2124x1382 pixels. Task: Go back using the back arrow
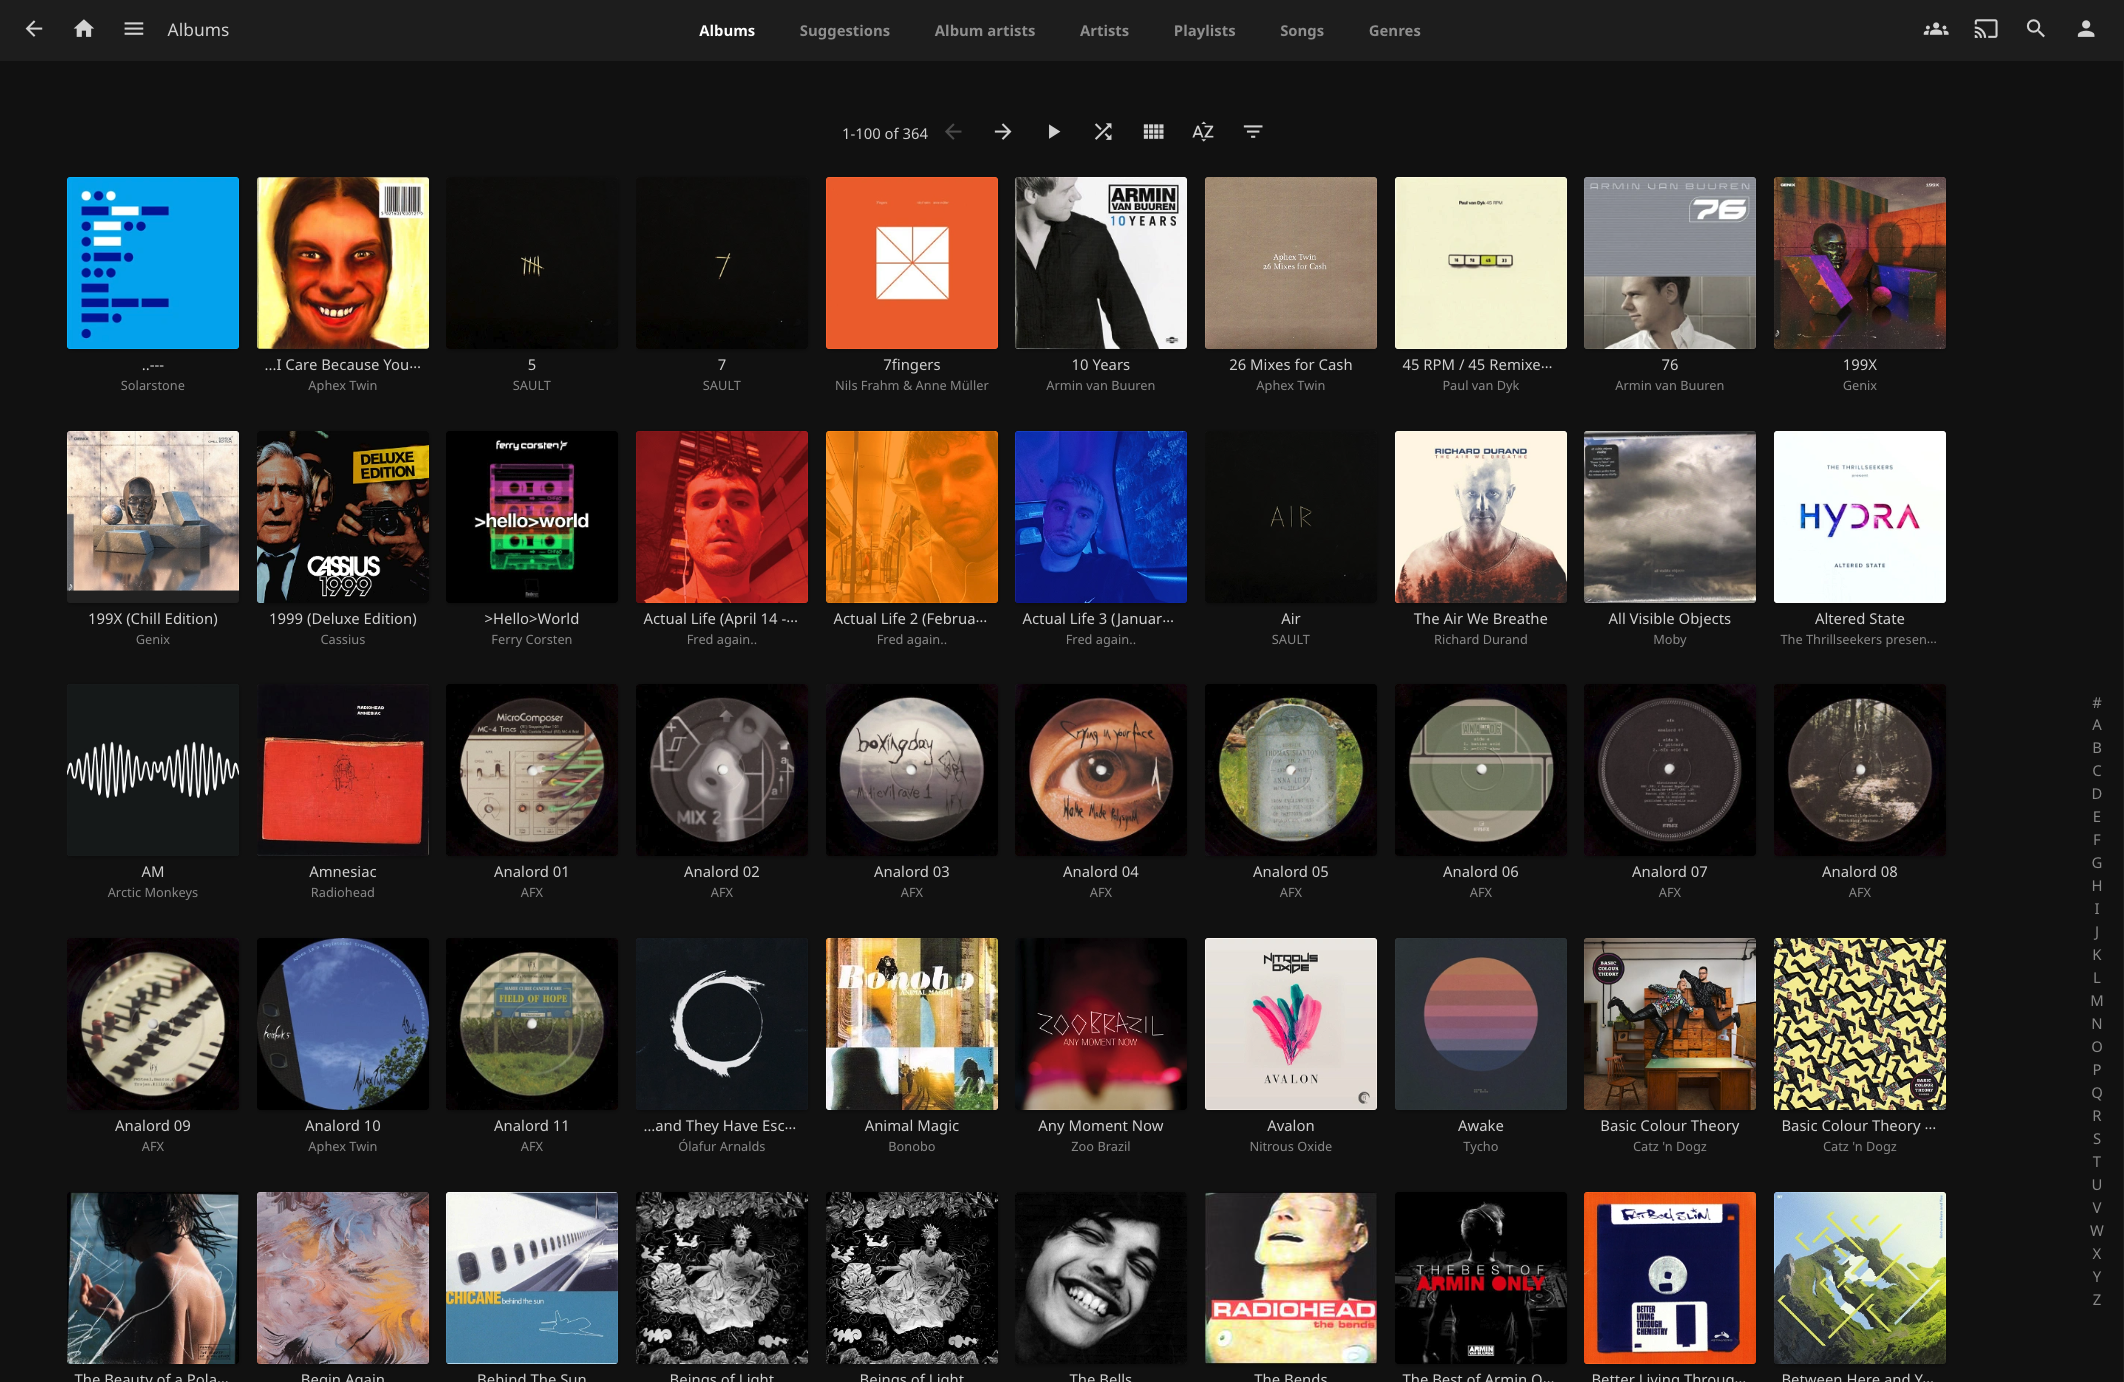pyautogui.click(x=34, y=29)
